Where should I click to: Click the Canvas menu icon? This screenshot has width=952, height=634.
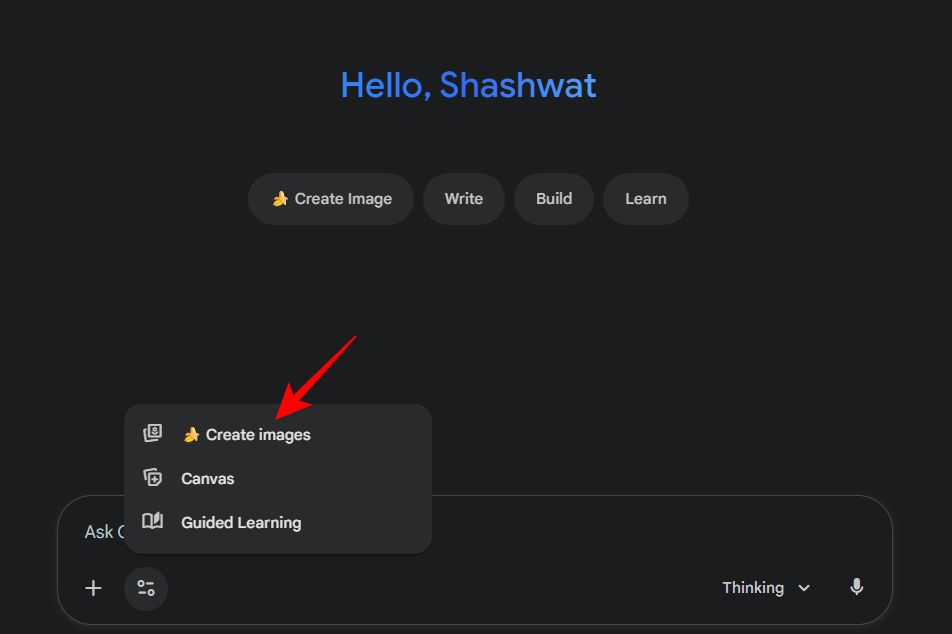point(152,478)
